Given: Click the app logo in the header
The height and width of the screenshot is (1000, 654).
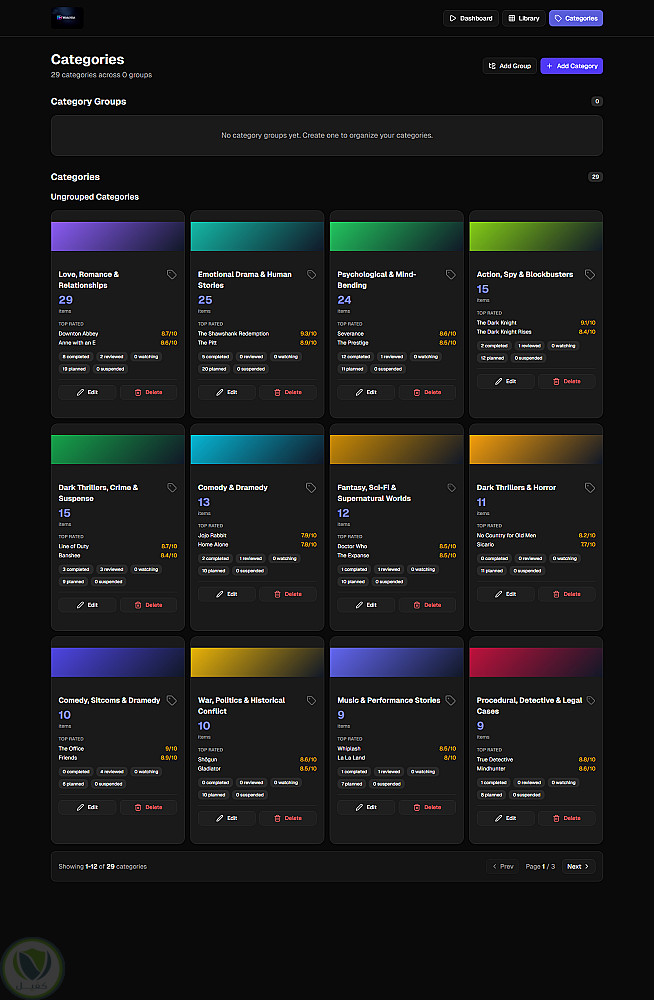Looking at the screenshot, I should 67,18.
